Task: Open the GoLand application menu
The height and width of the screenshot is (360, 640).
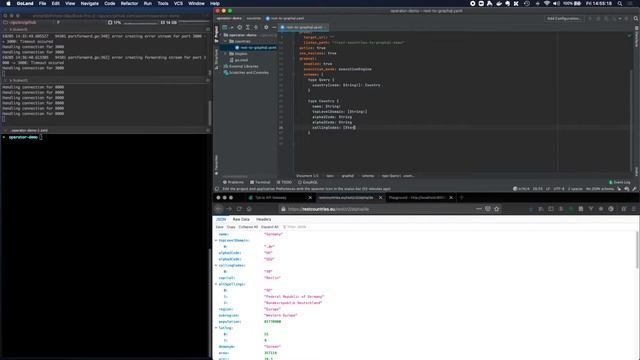Action: point(25,3)
